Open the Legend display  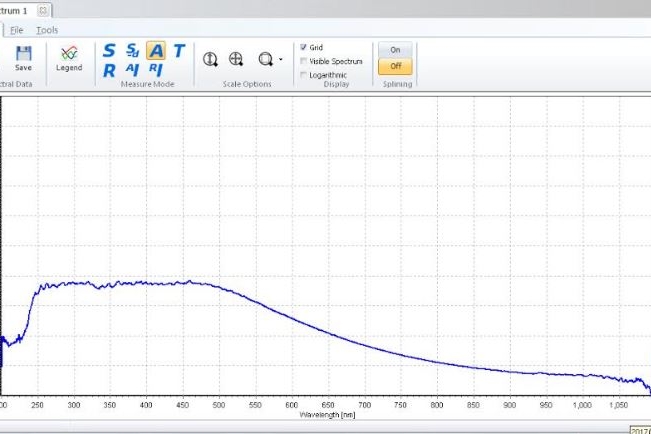[x=69, y=57]
